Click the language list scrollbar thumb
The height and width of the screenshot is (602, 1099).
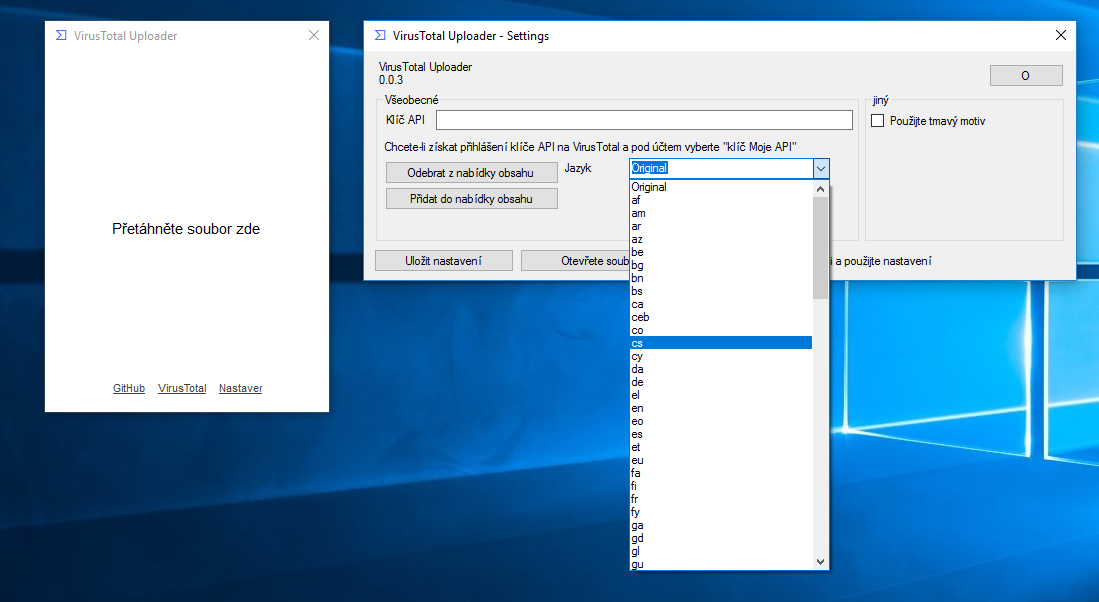[821, 248]
